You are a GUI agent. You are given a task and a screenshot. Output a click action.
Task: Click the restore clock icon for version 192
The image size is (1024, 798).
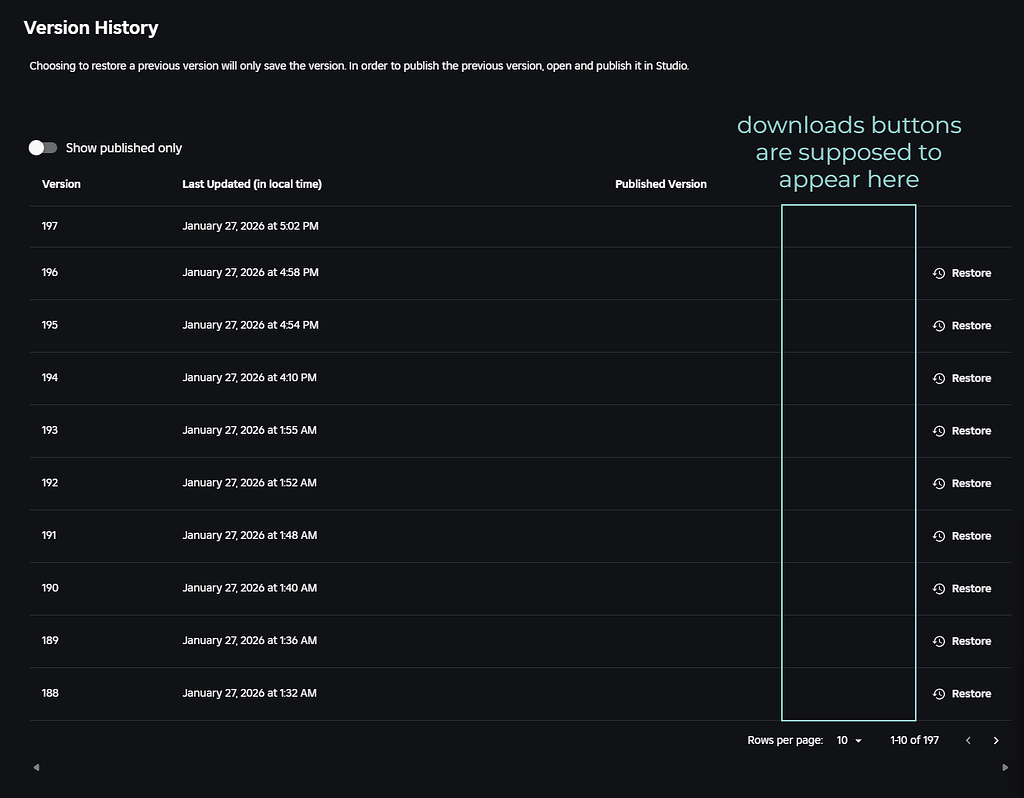pos(939,483)
